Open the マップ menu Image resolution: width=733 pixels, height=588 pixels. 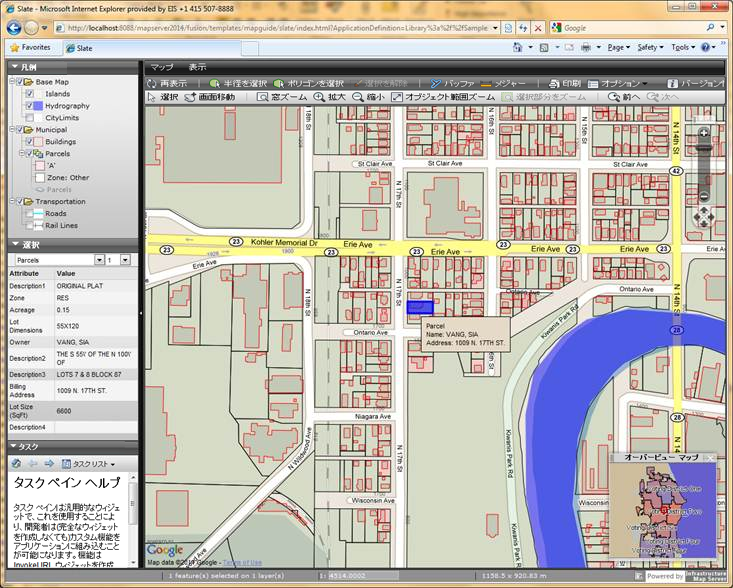click(x=162, y=67)
